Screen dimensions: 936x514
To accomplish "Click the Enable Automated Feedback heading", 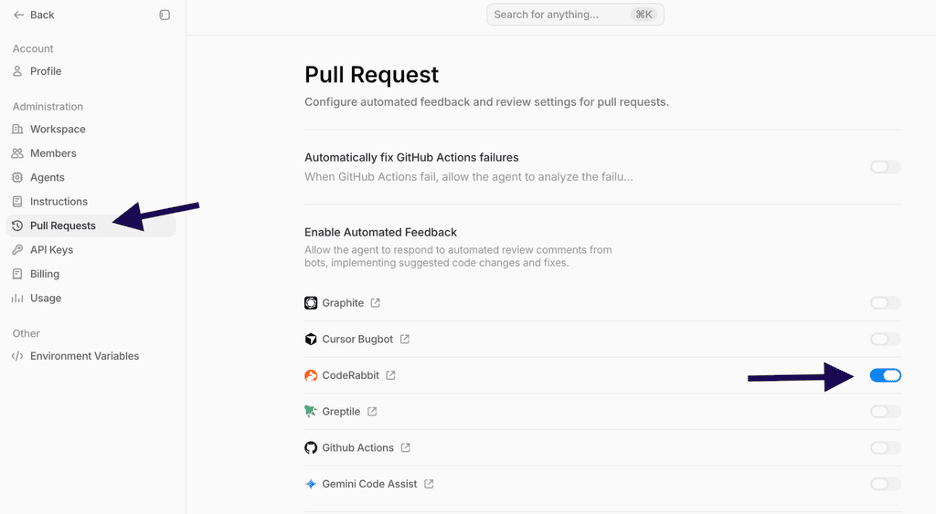I will click(x=380, y=232).
